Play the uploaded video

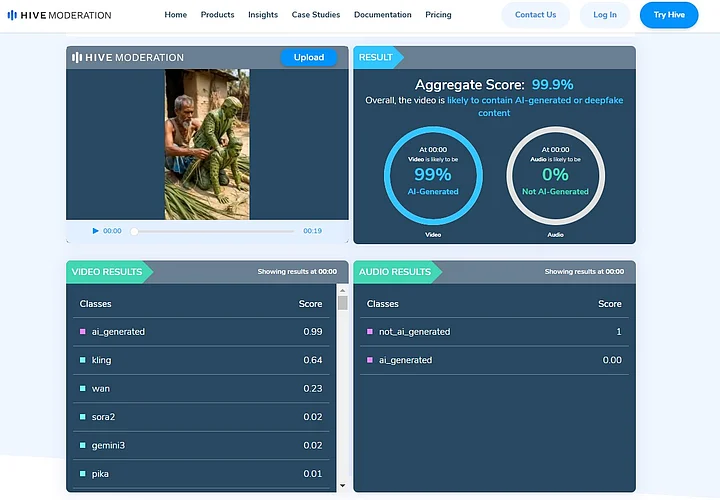(96, 231)
